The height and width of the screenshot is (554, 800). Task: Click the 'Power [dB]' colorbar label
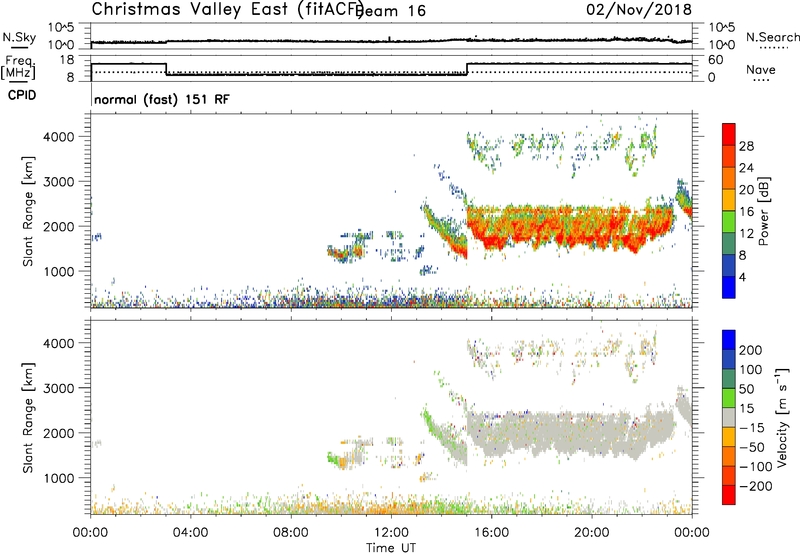pos(763,211)
